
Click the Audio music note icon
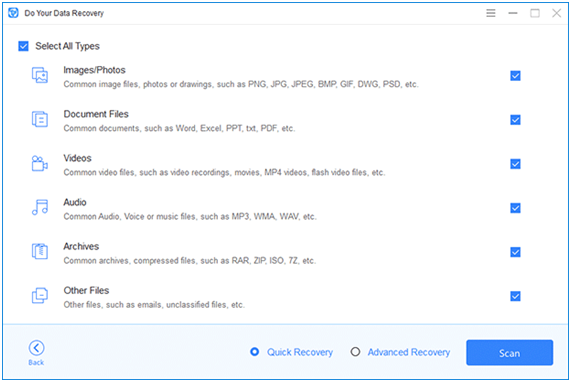click(40, 207)
